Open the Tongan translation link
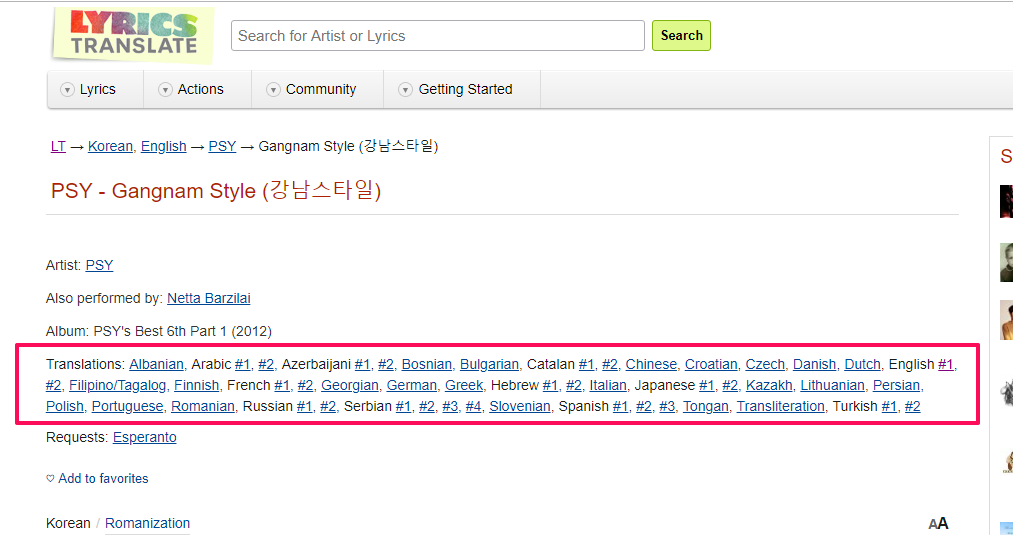This screenshot has height=535, width=1013. [705, 406]
